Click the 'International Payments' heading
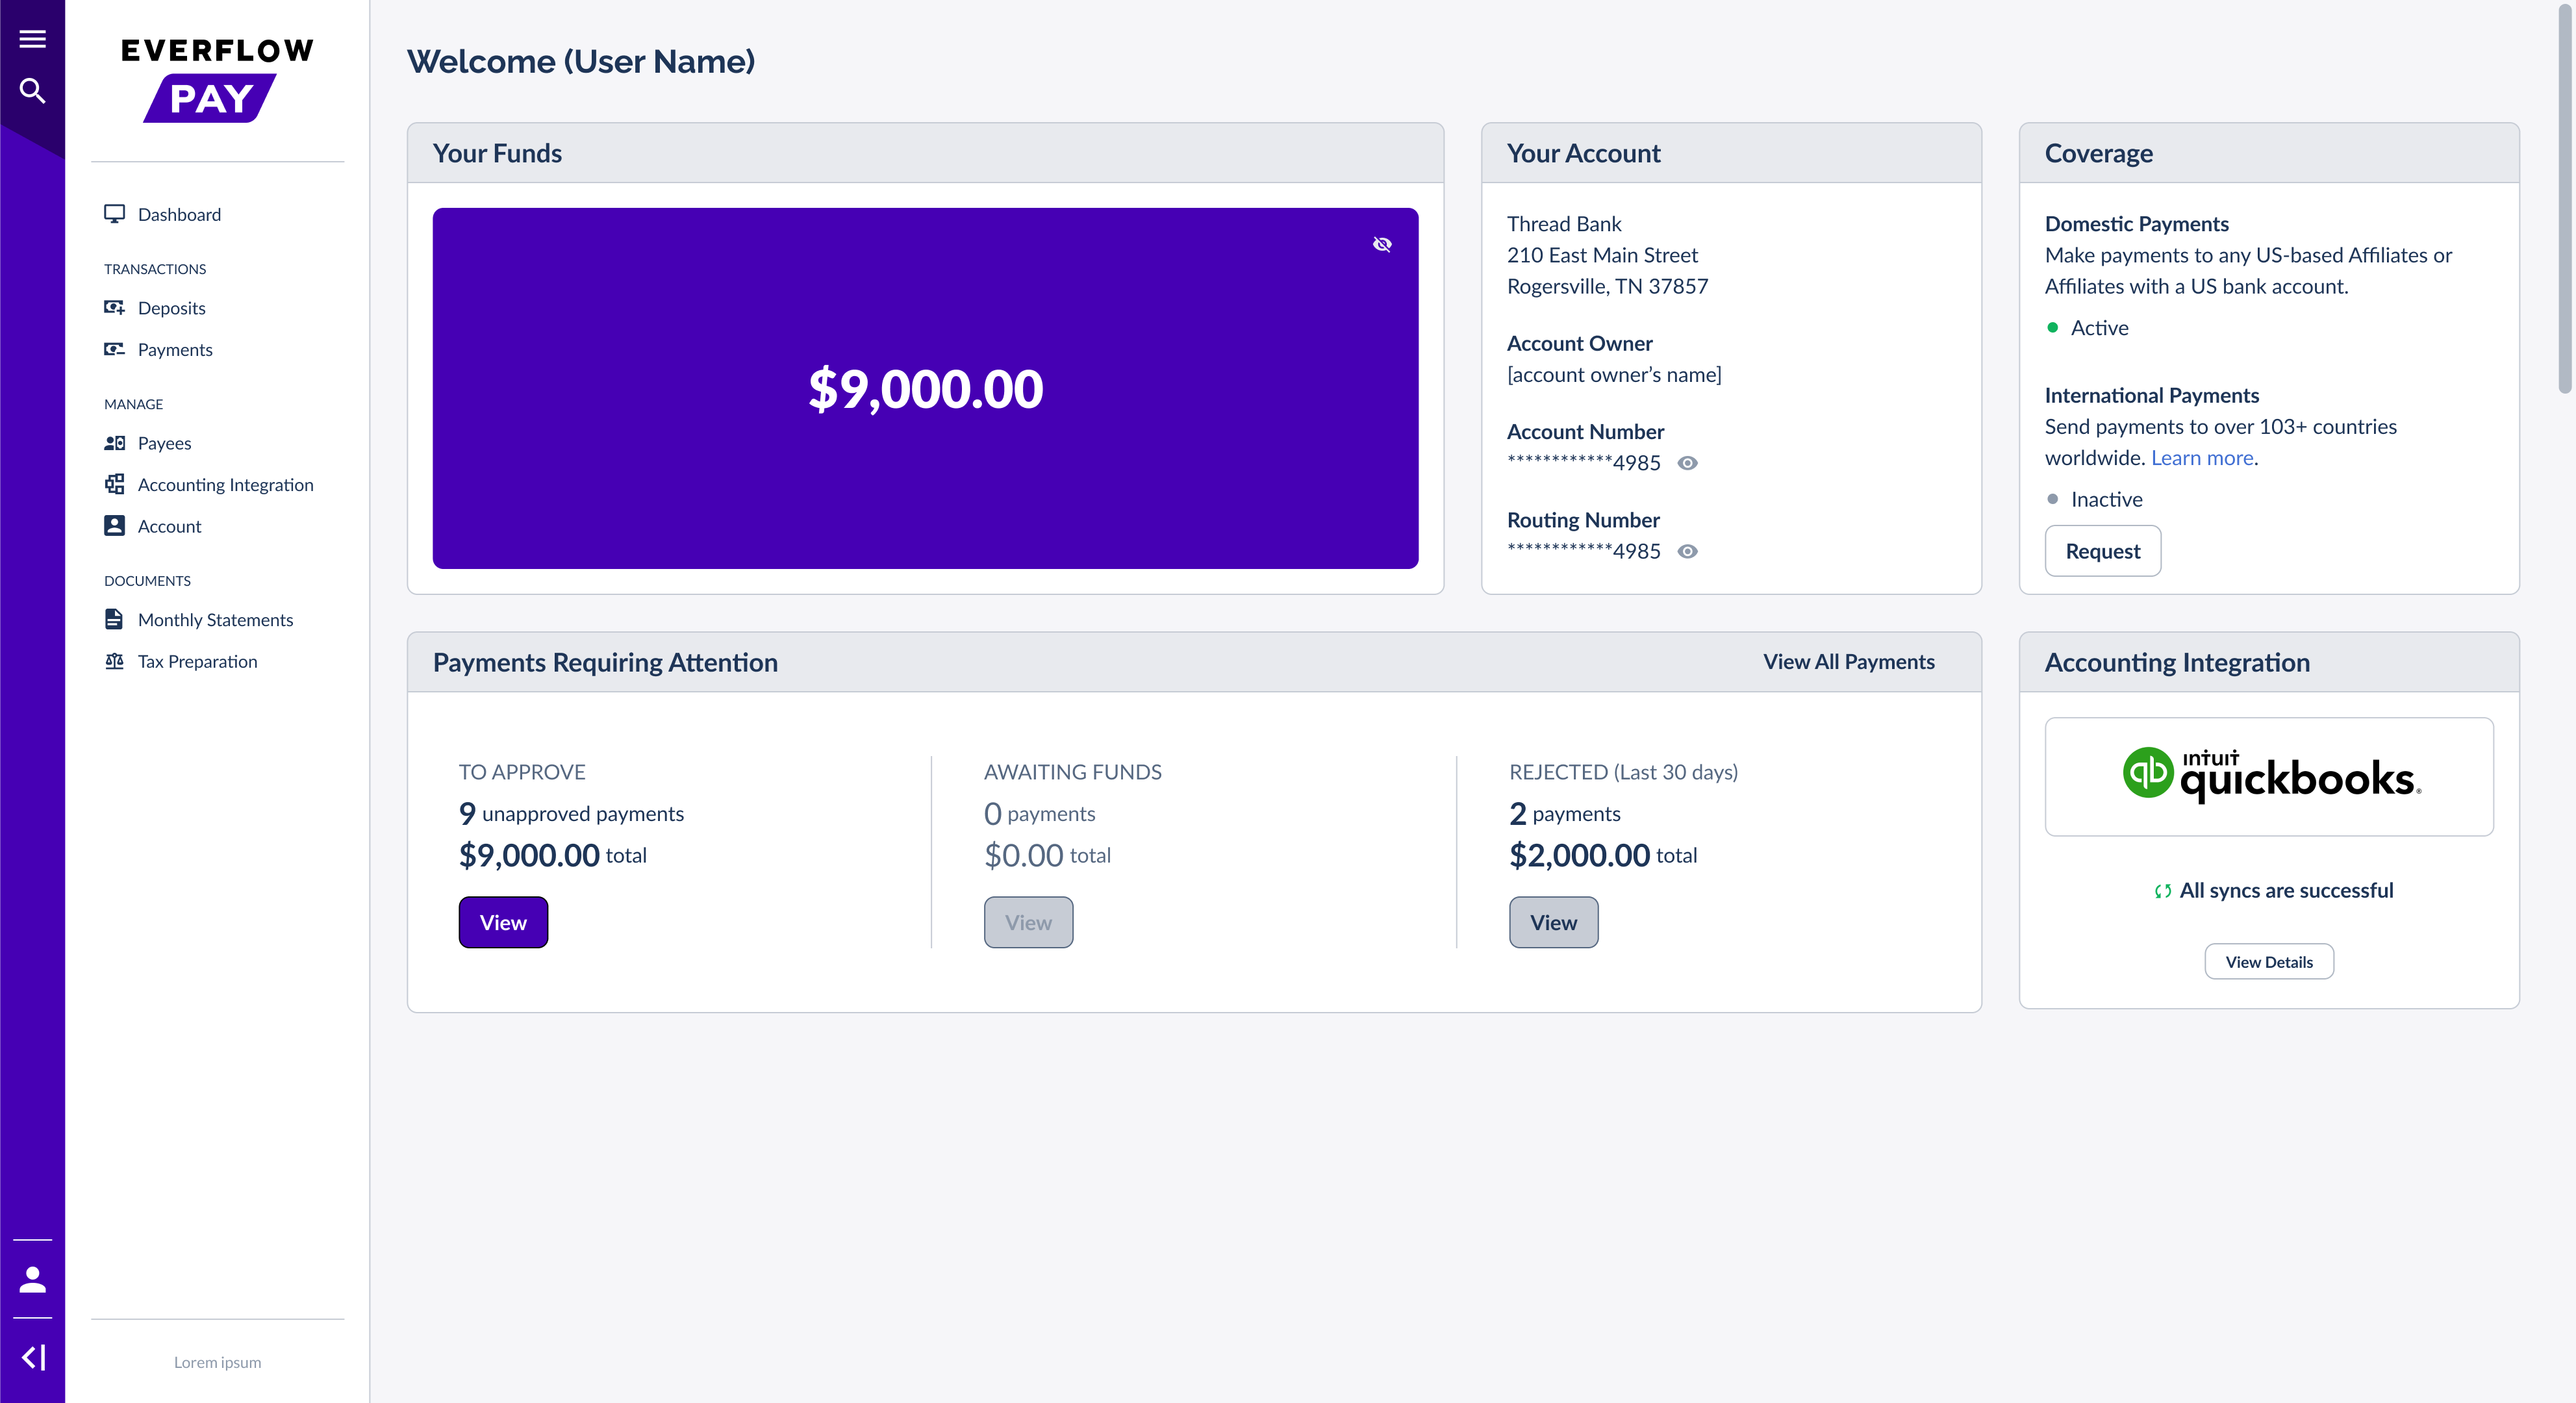 tap(2151, 395)
